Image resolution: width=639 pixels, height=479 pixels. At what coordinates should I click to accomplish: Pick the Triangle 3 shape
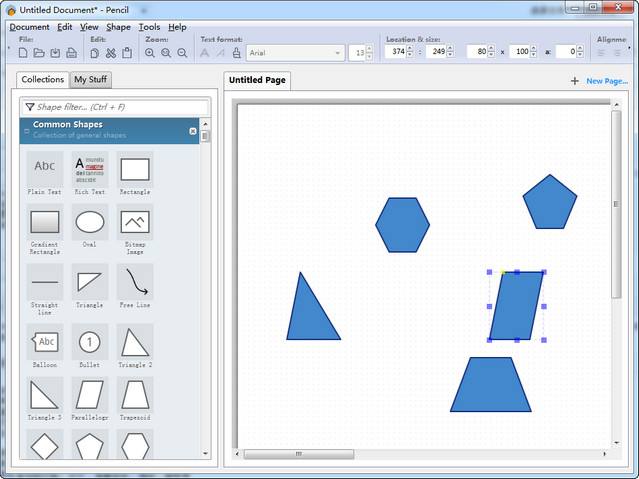tap(45, 399)
